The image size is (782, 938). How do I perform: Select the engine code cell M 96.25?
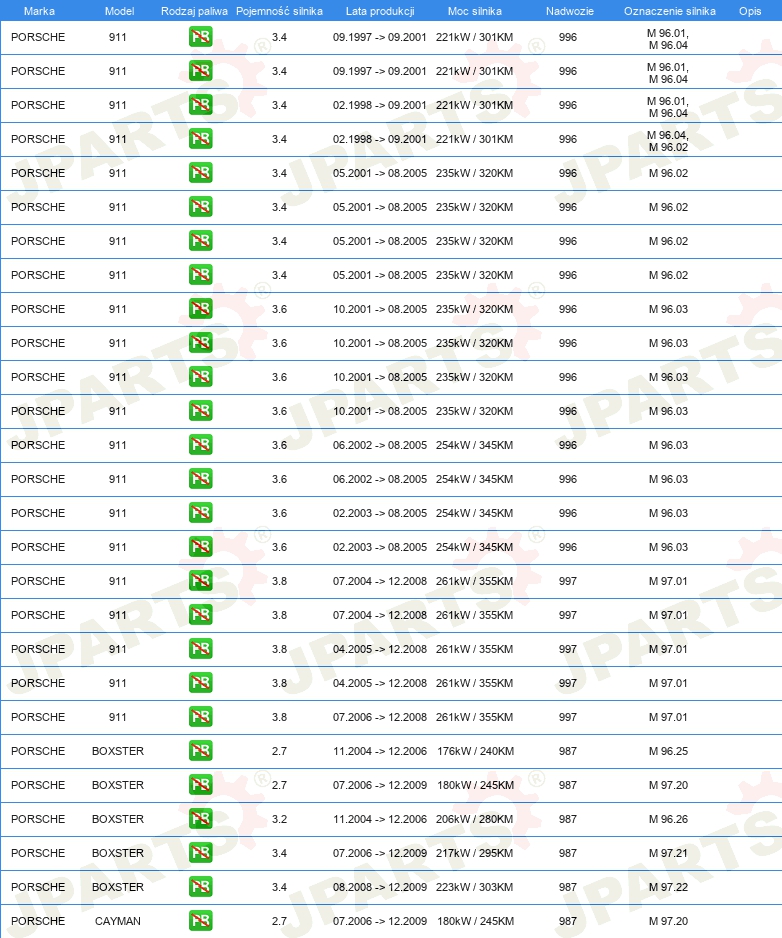tap(668, 751)
